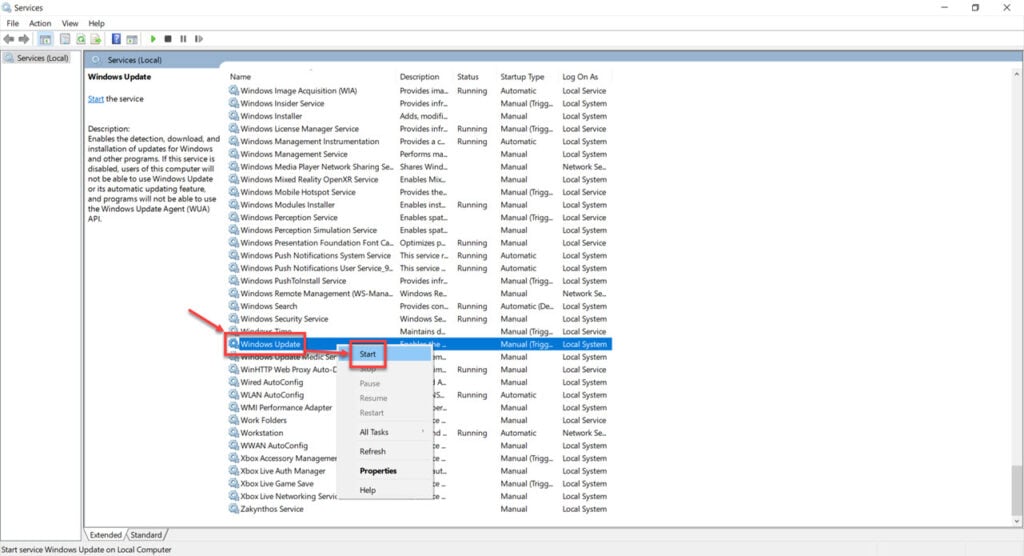Choose Help in the context menu
Viewport: 1024px width, 556px height.
[x=385, y=490]
